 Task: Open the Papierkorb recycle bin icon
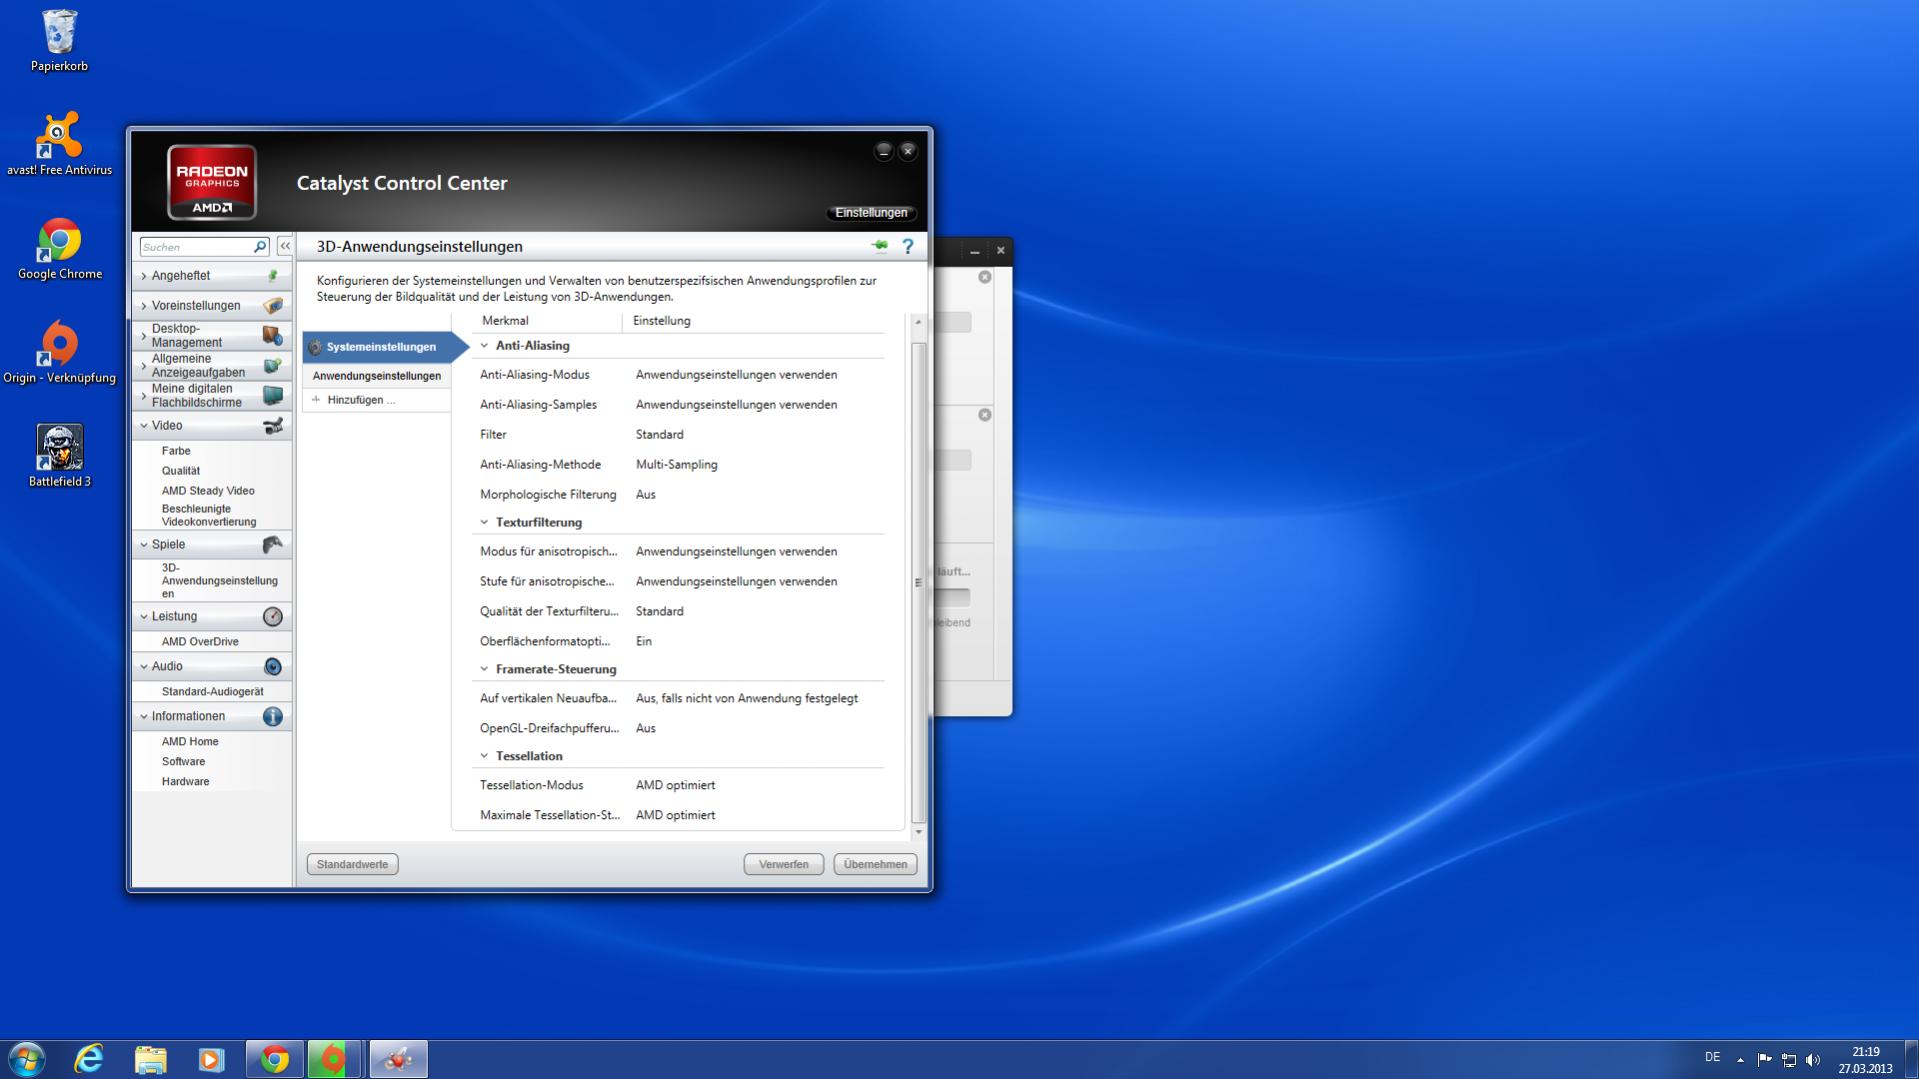coord(59,41)
